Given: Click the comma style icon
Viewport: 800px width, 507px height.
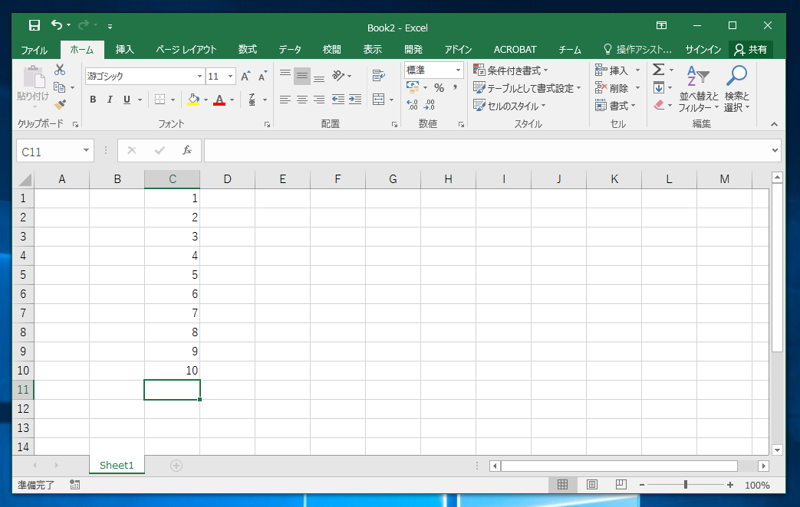Looking at the screenshot, I should click(455, 88).
